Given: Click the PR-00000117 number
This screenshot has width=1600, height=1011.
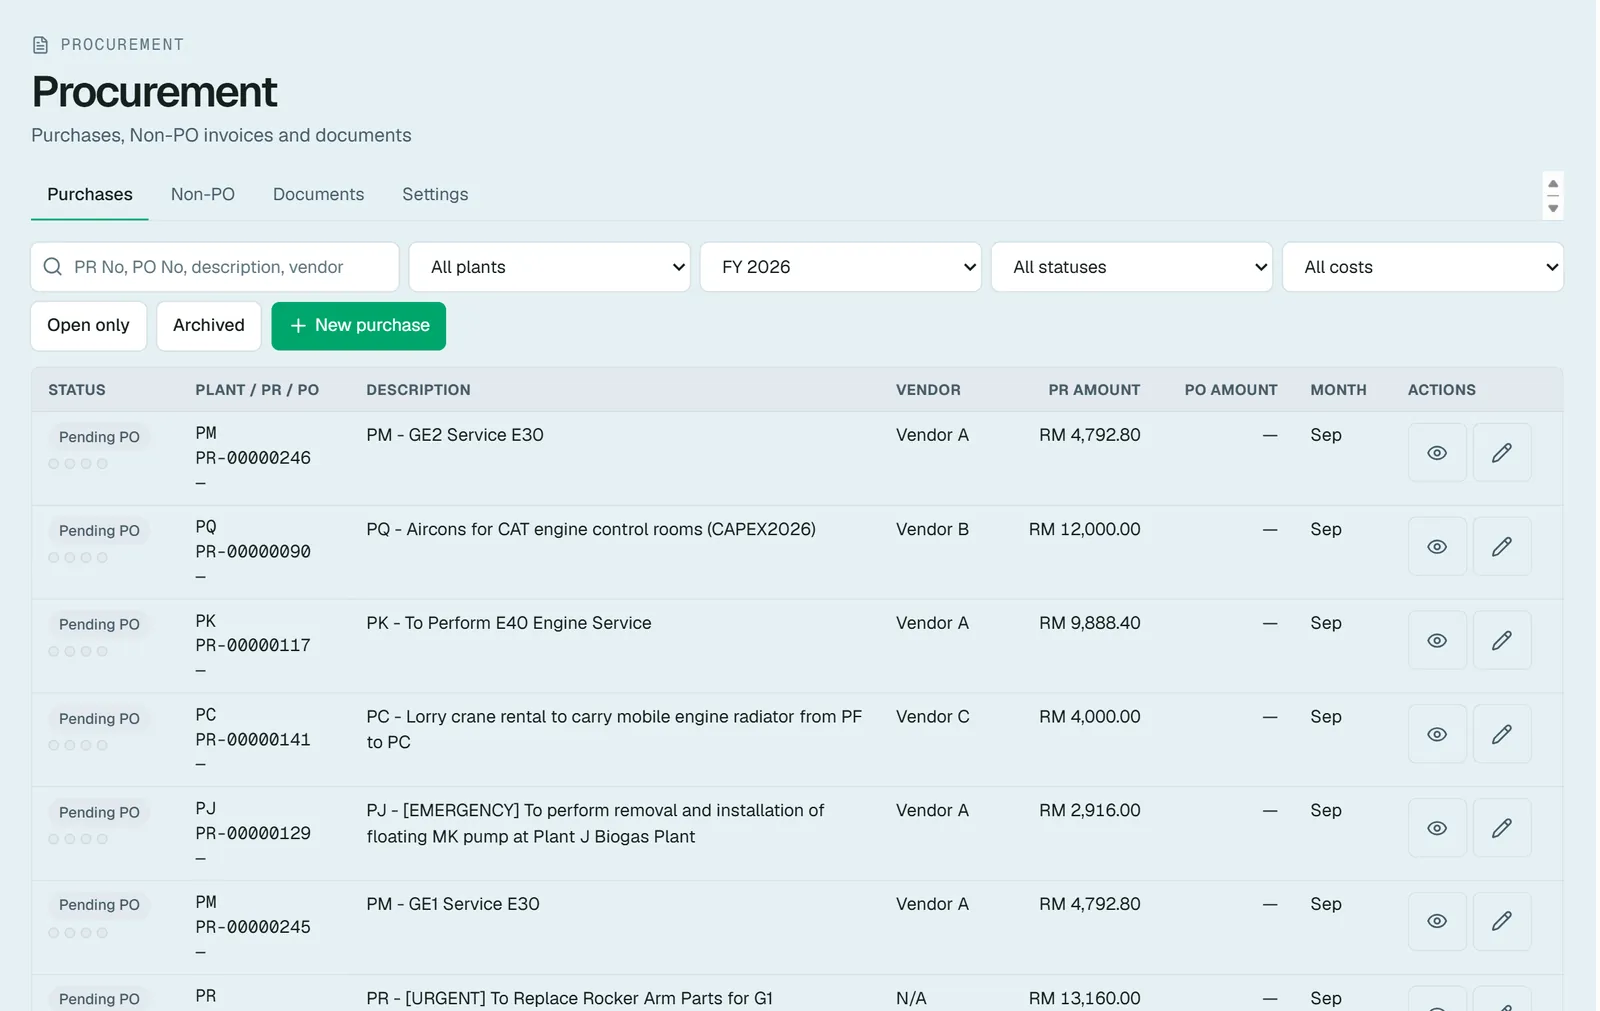Looking at the screenshot, I should pos(253,646).
